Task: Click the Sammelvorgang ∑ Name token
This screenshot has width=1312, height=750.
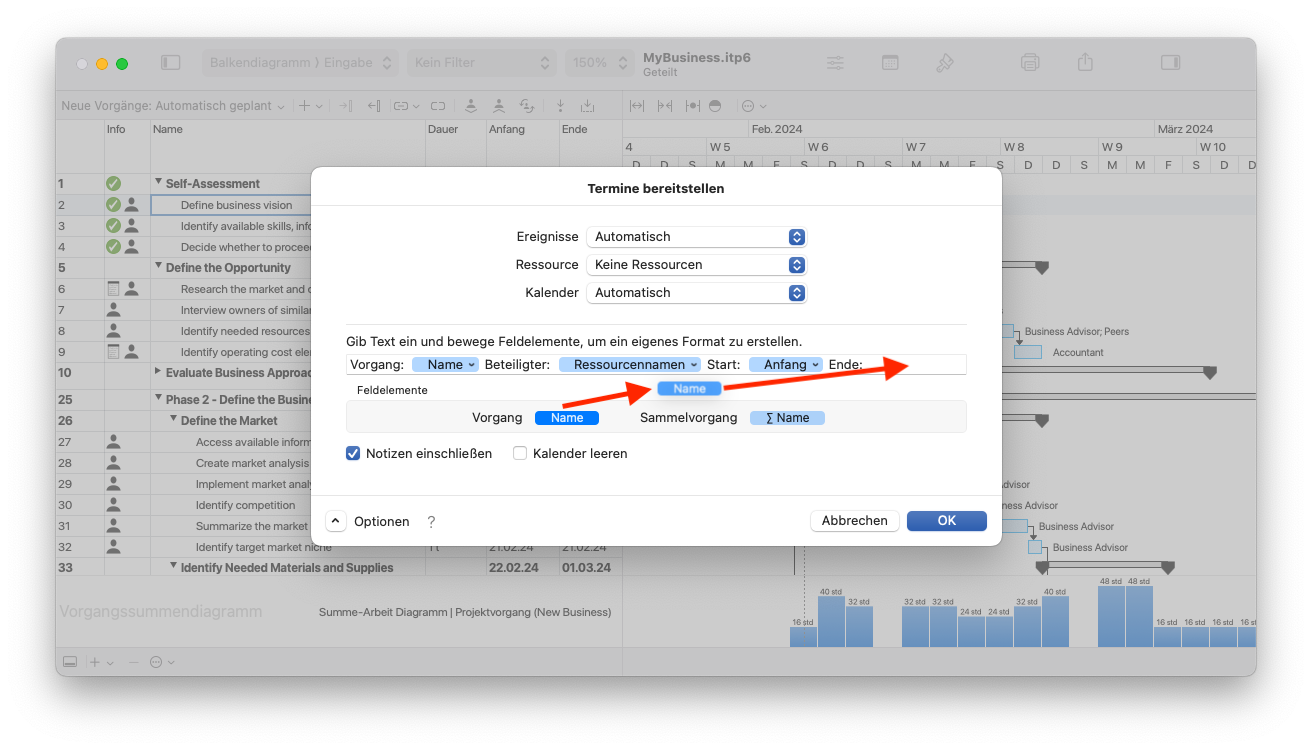Action: pyautogui.click(x=787, y=418)
